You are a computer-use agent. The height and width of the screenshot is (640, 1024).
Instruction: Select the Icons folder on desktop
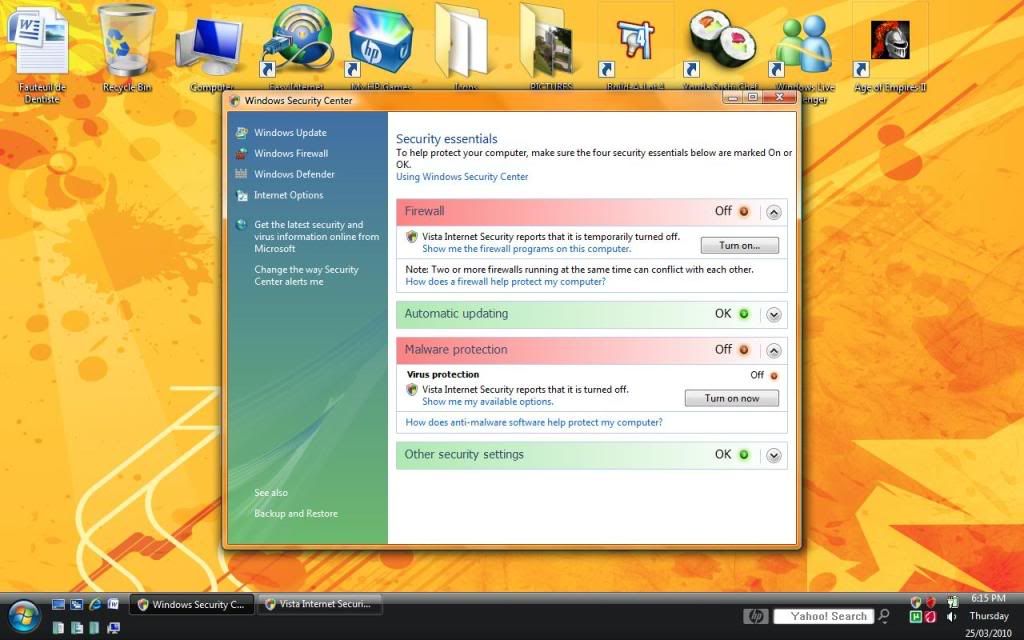click(465, 46)
